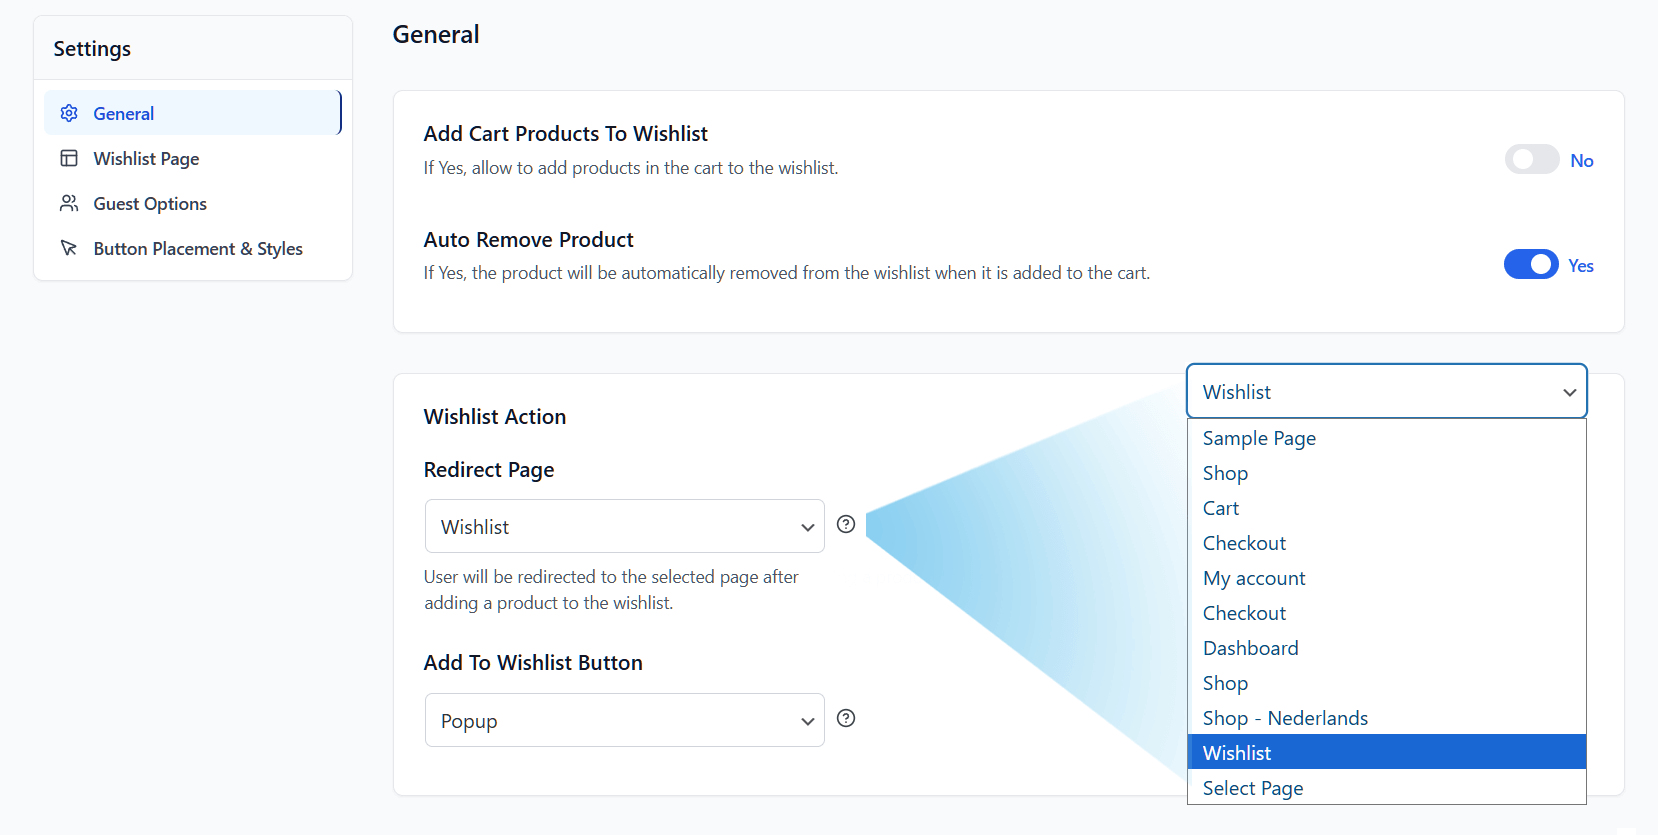Click the Button Placement cursor icon

(x=69, y=248)
